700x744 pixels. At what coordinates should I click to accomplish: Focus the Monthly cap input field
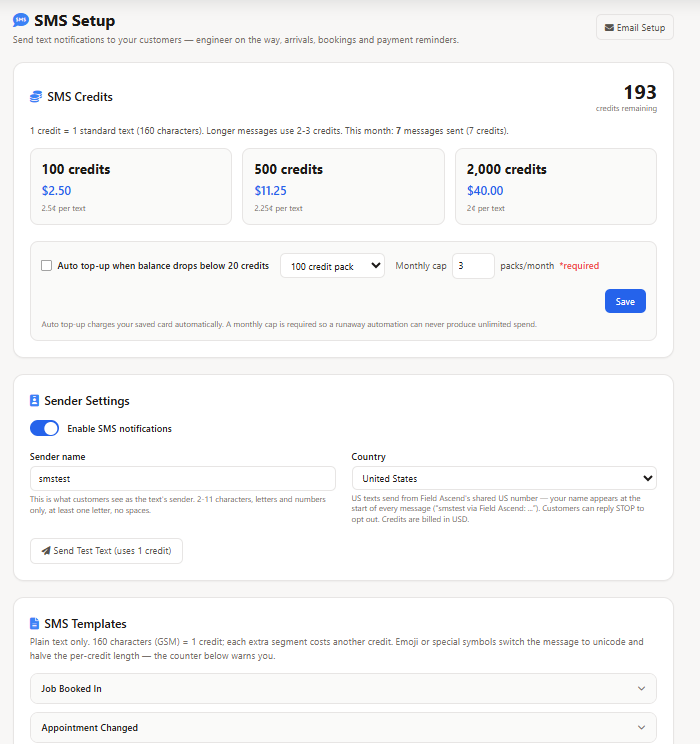pos(473,266)
